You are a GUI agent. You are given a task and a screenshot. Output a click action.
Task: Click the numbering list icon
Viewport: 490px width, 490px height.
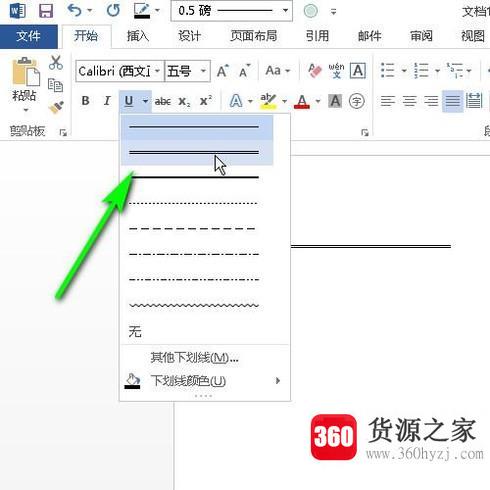point(421,71)
